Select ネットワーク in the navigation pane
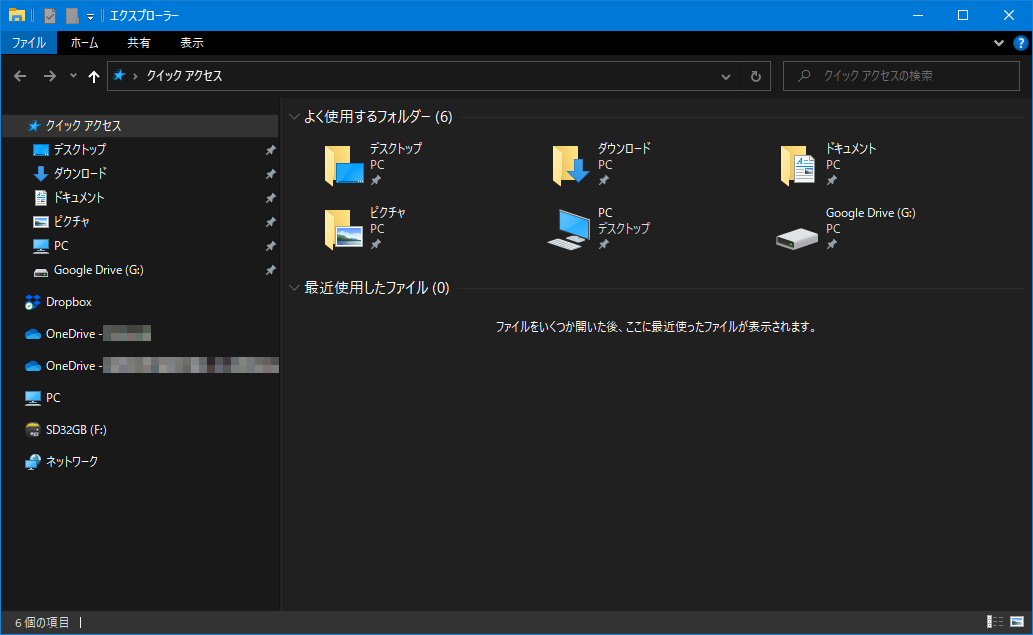This screenshot has width=1033, height=635. [x=71, y=462]
